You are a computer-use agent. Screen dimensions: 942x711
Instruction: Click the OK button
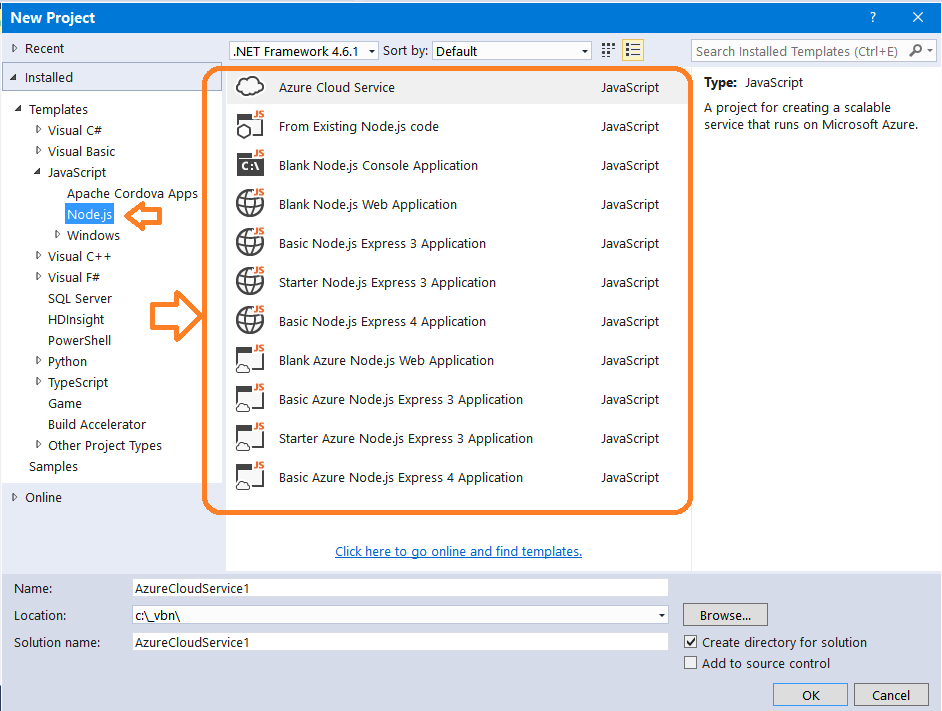click(x=810, y=695)
